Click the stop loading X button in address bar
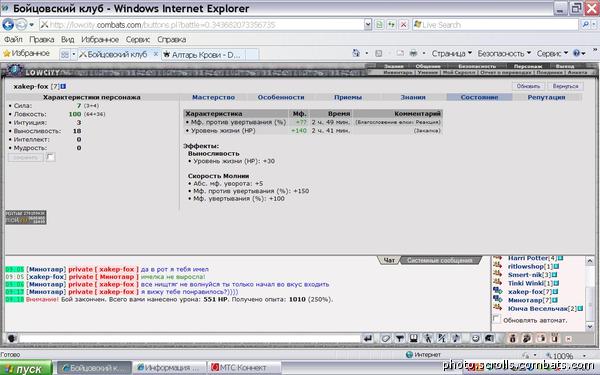The width and height of the screenshot is (600, 375). click(403, 25)
